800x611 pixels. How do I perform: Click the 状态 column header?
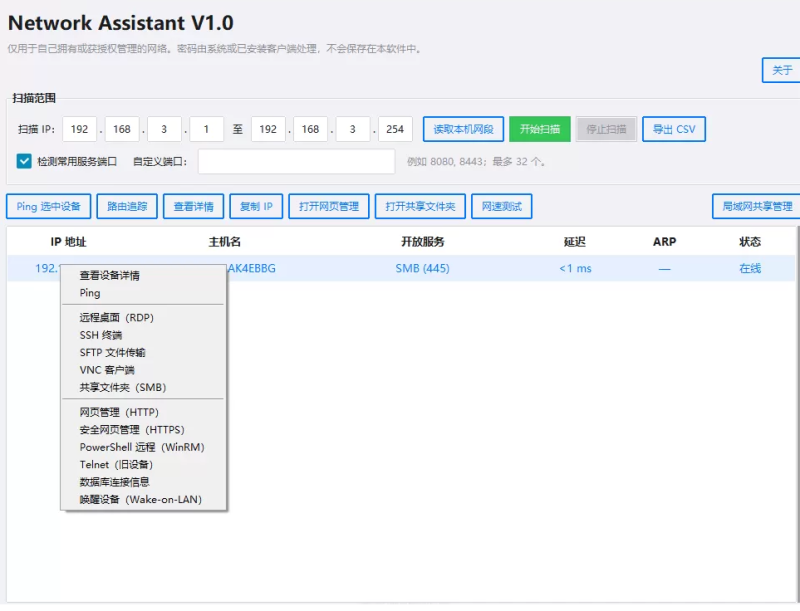coord(750,242)
